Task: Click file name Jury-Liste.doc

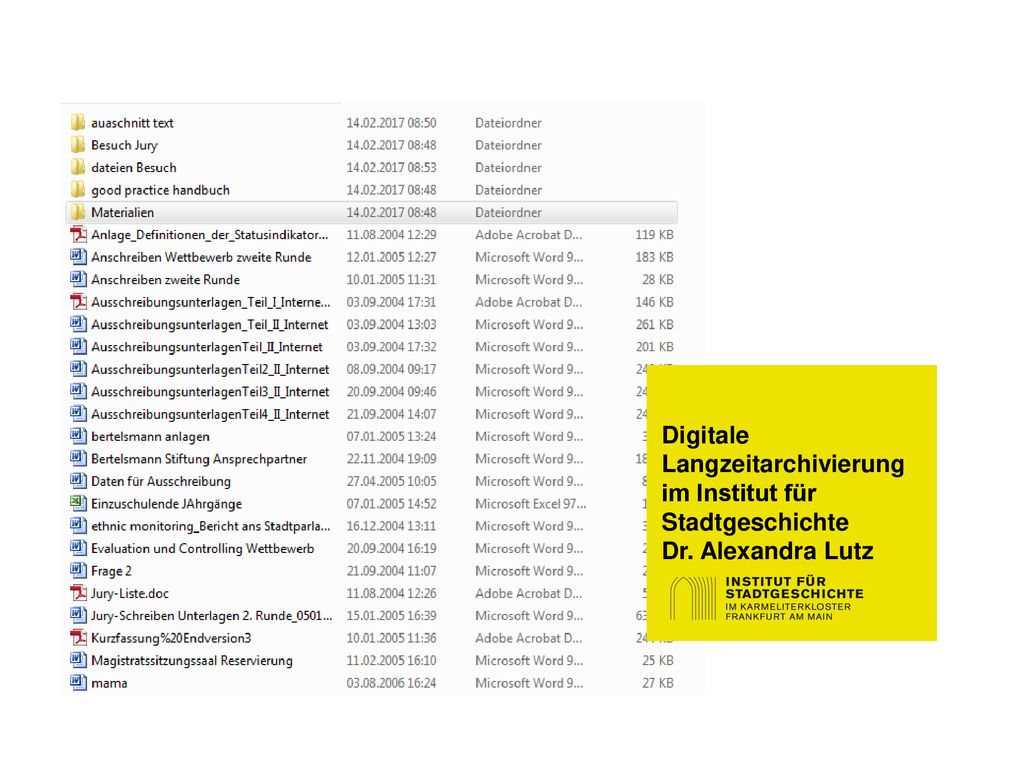Action: [130, 594]
